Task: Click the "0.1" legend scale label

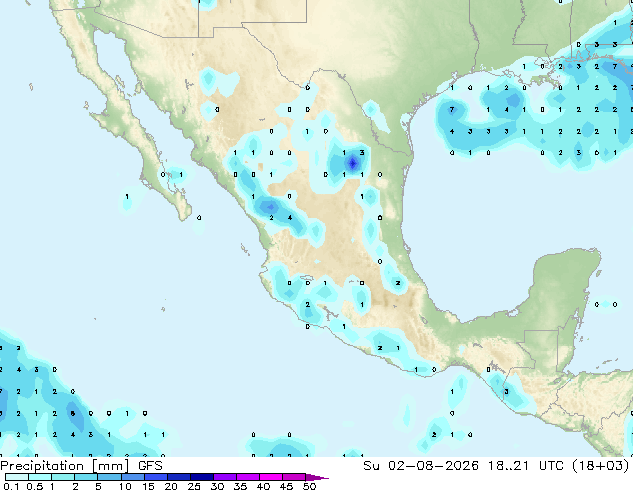Action: coord(11,486)
